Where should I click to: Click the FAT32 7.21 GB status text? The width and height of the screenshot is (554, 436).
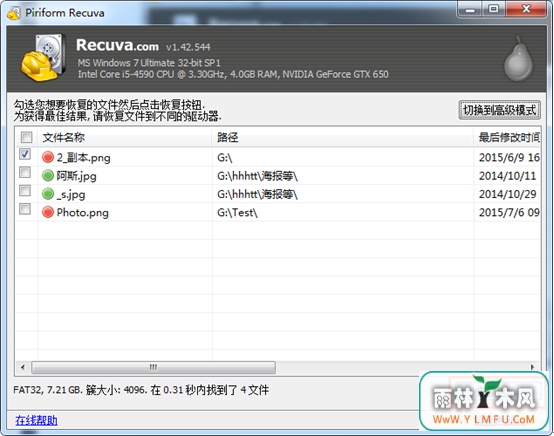pos(141,390)
